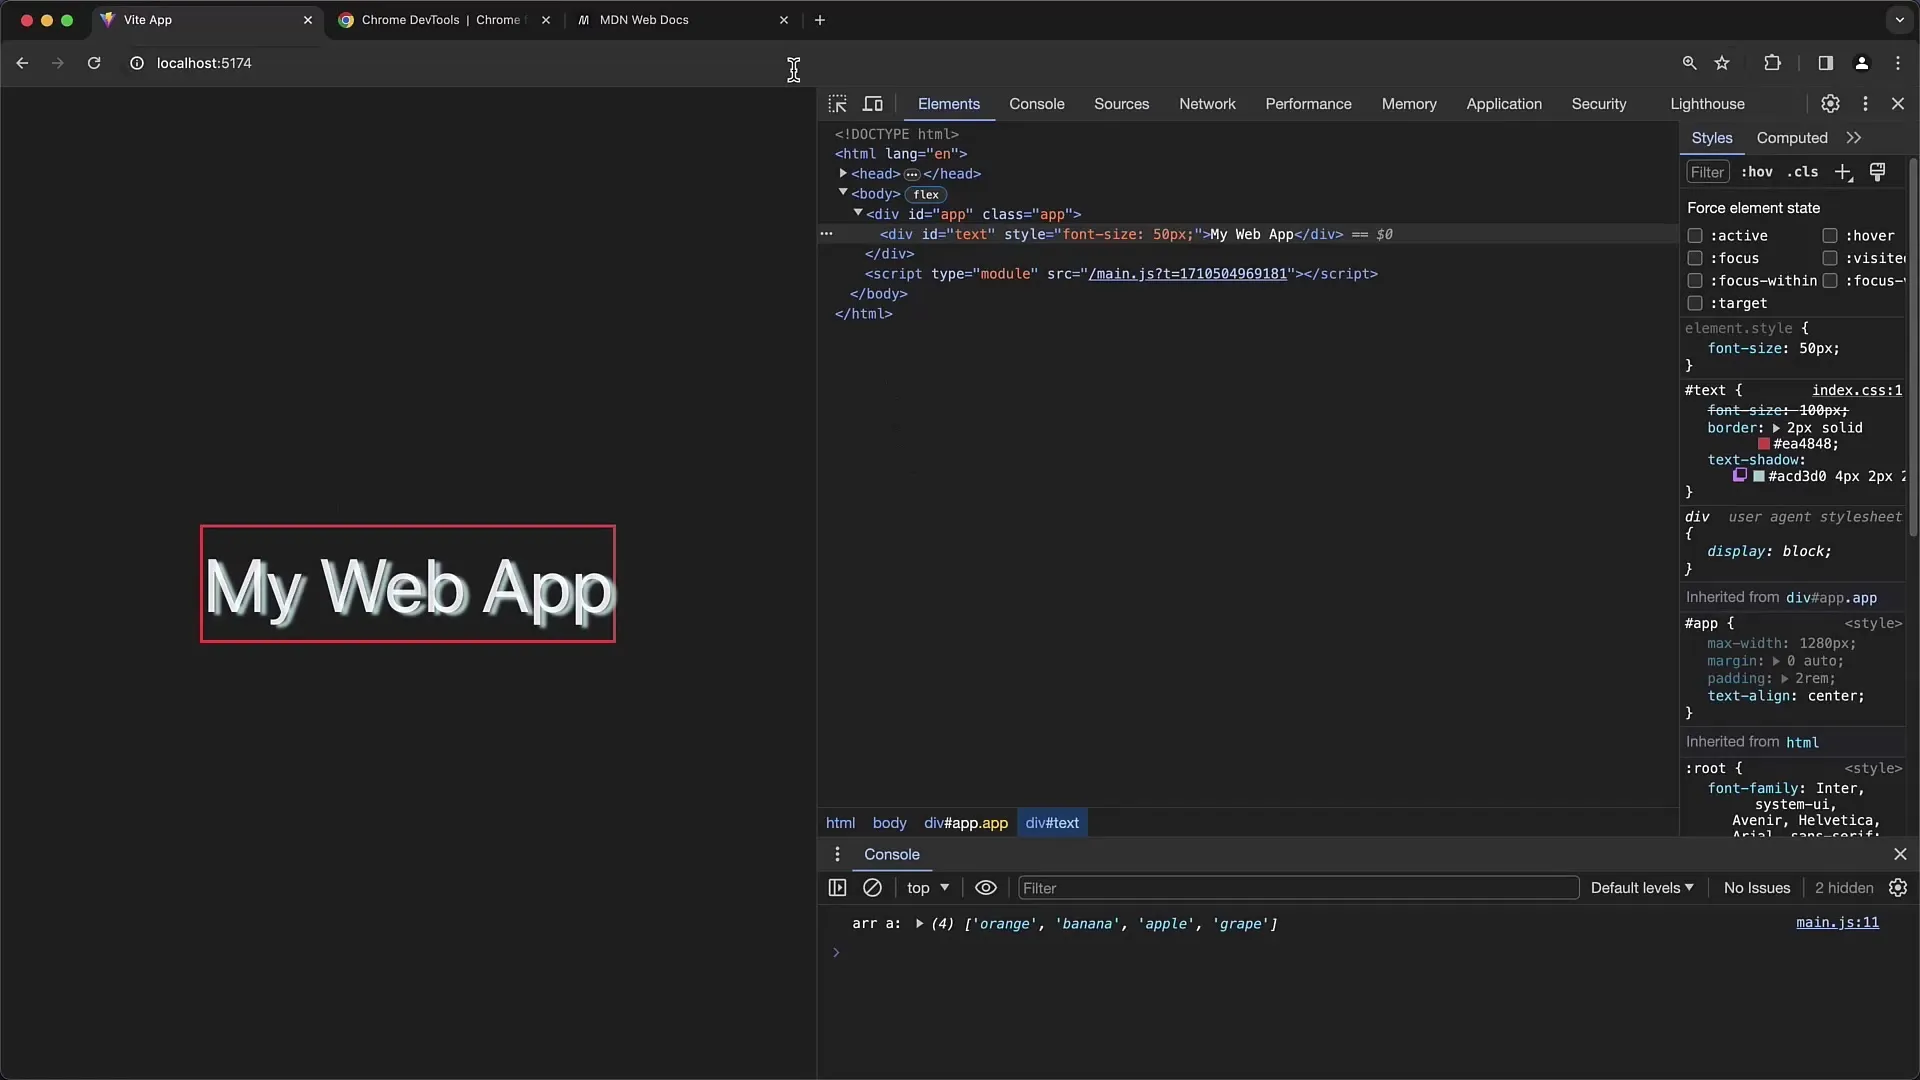Toggle the :focus force state checkbox

[1695, 257]
